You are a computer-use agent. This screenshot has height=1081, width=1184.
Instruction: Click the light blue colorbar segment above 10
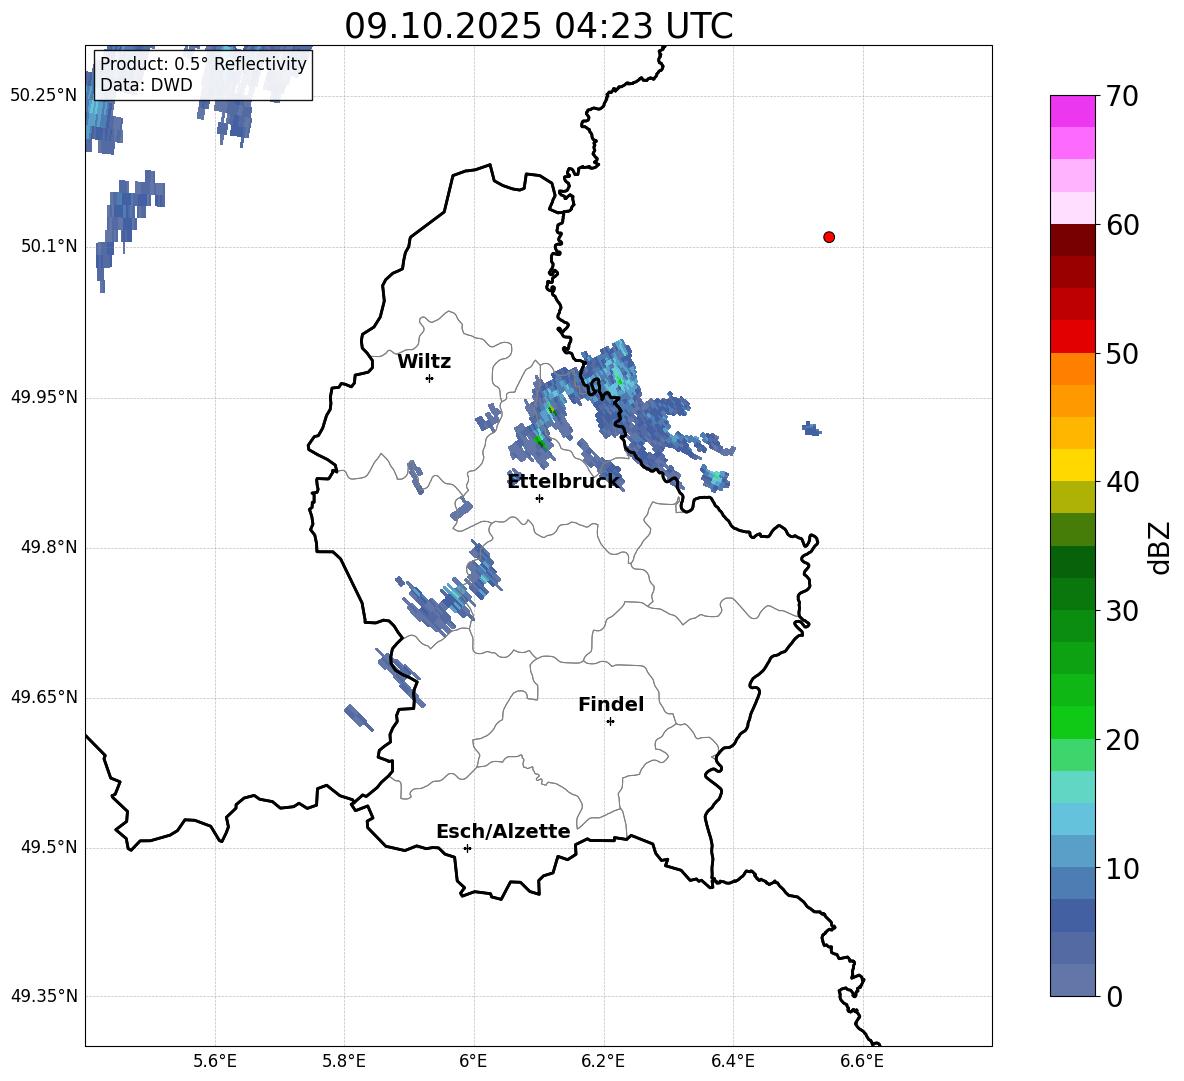coord(1073,851)
